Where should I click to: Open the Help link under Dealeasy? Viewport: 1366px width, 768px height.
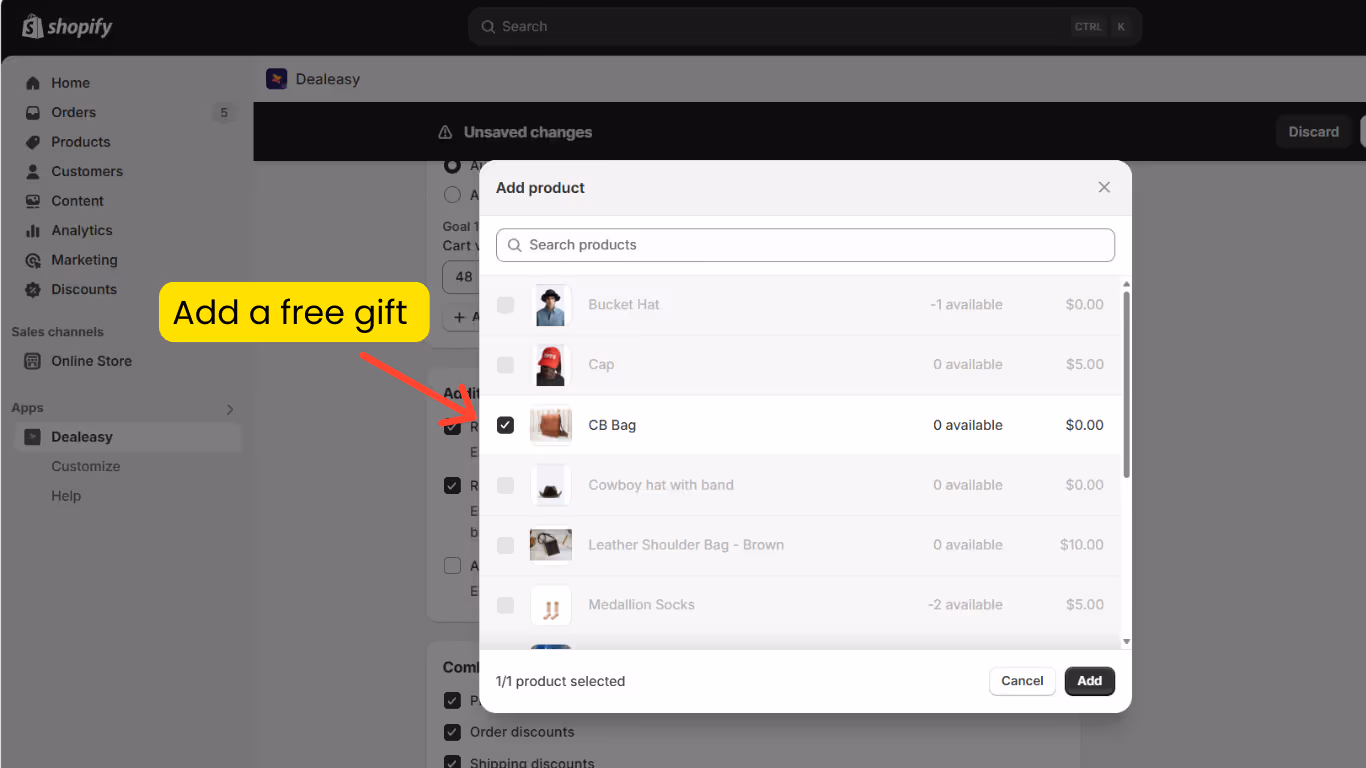point(66,496)
